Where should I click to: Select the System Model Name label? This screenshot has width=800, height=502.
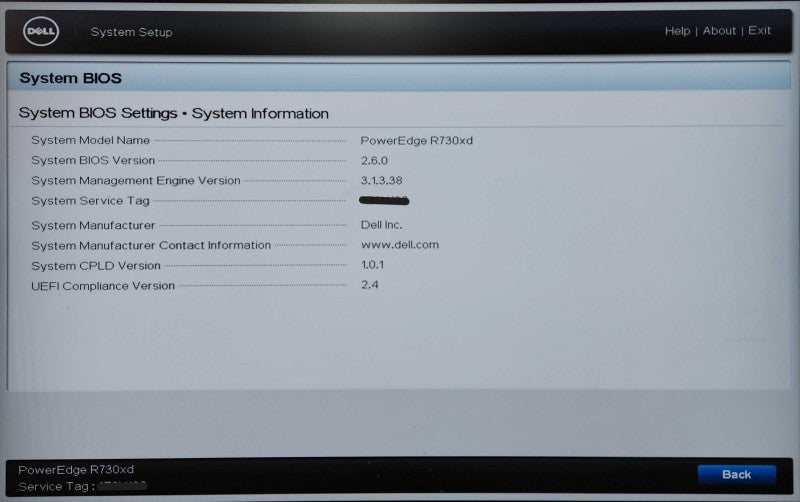[90, 140]
